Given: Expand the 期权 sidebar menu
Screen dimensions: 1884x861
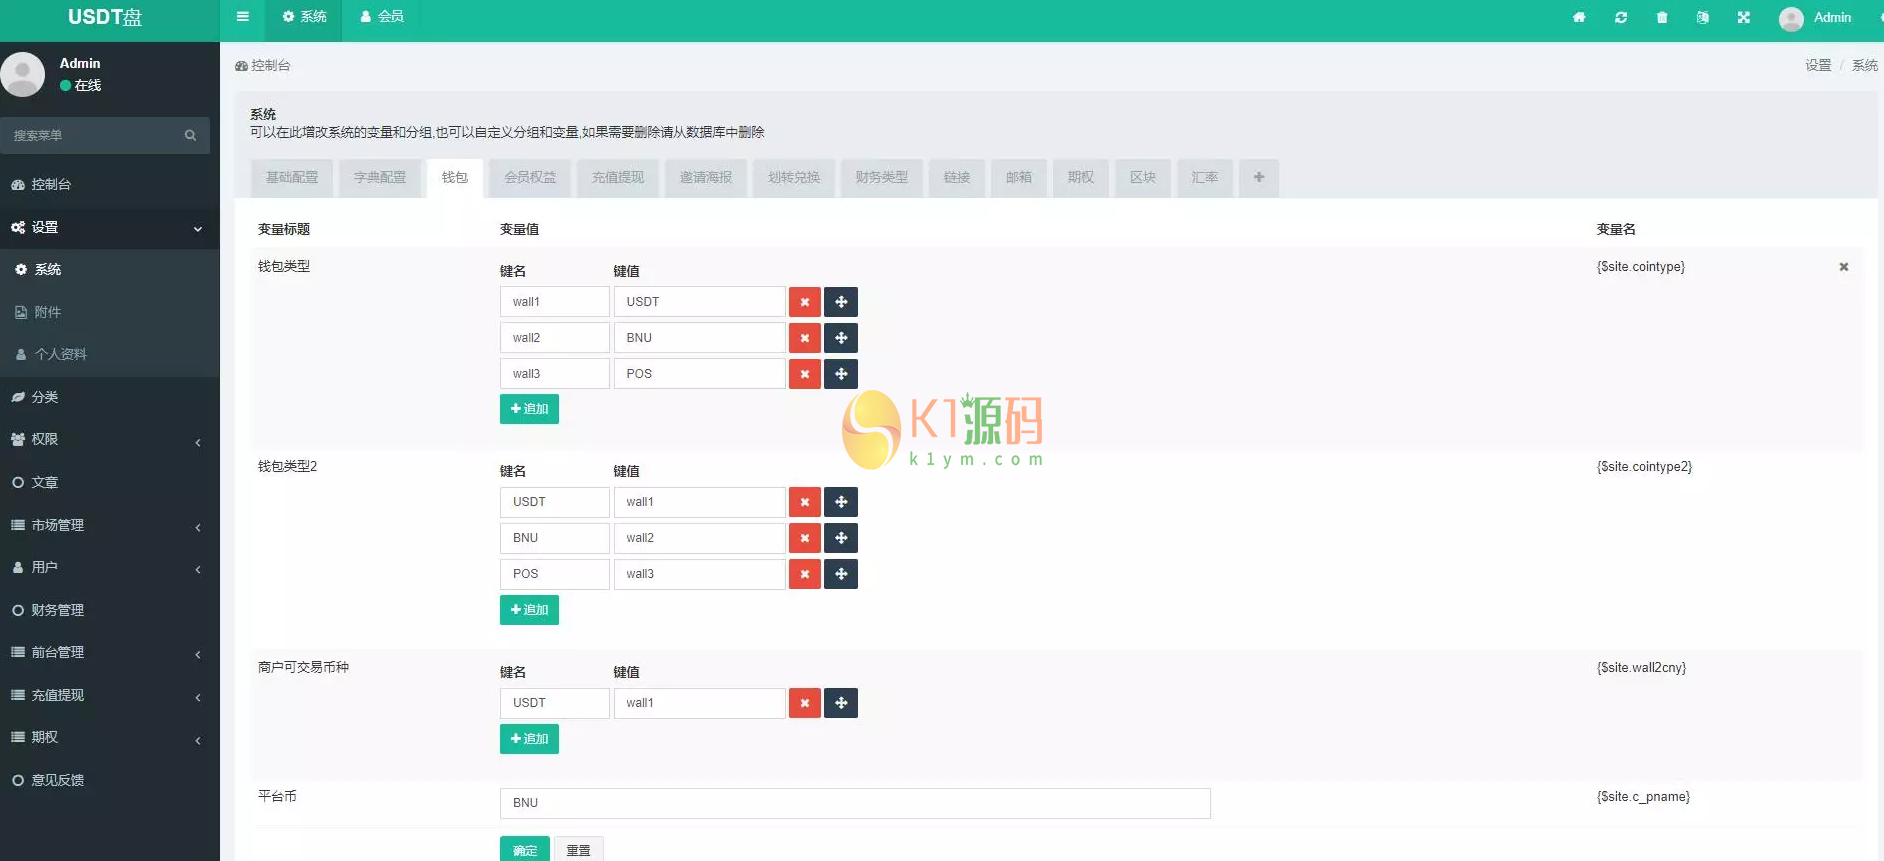Looking at the screenshot, I should [x=109, y=737].
